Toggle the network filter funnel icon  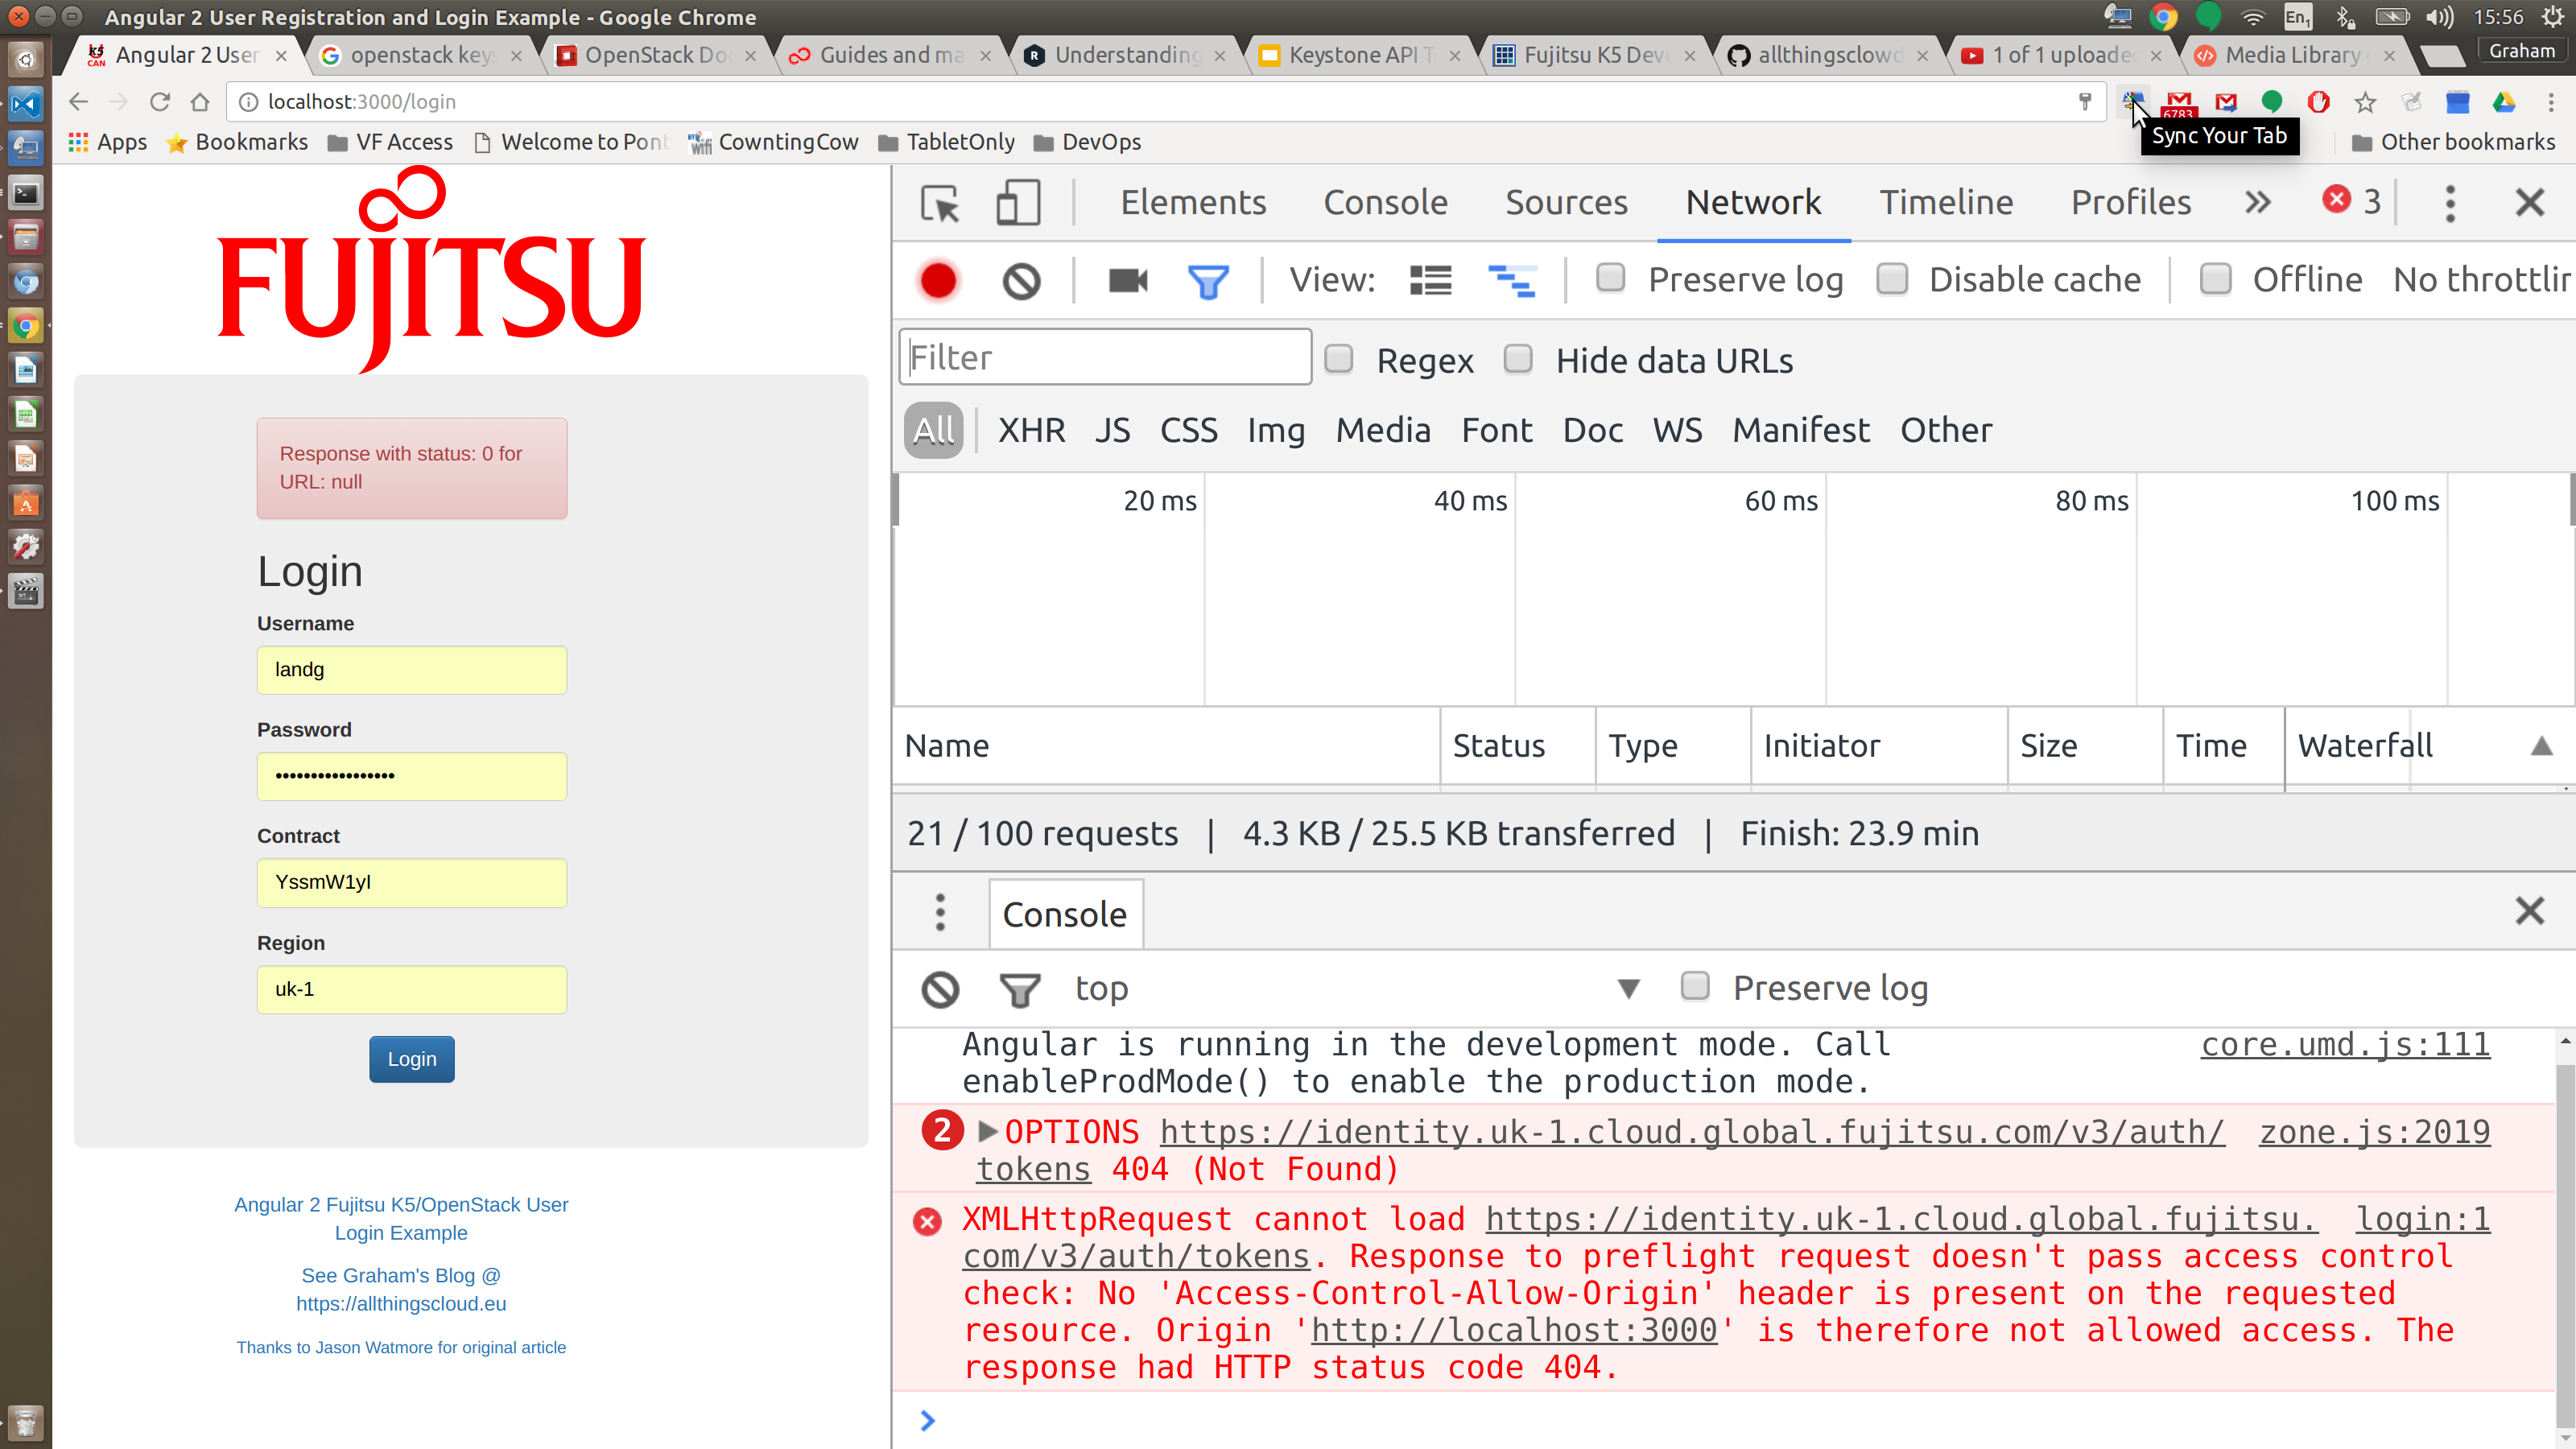click(x=1207, y=281)
